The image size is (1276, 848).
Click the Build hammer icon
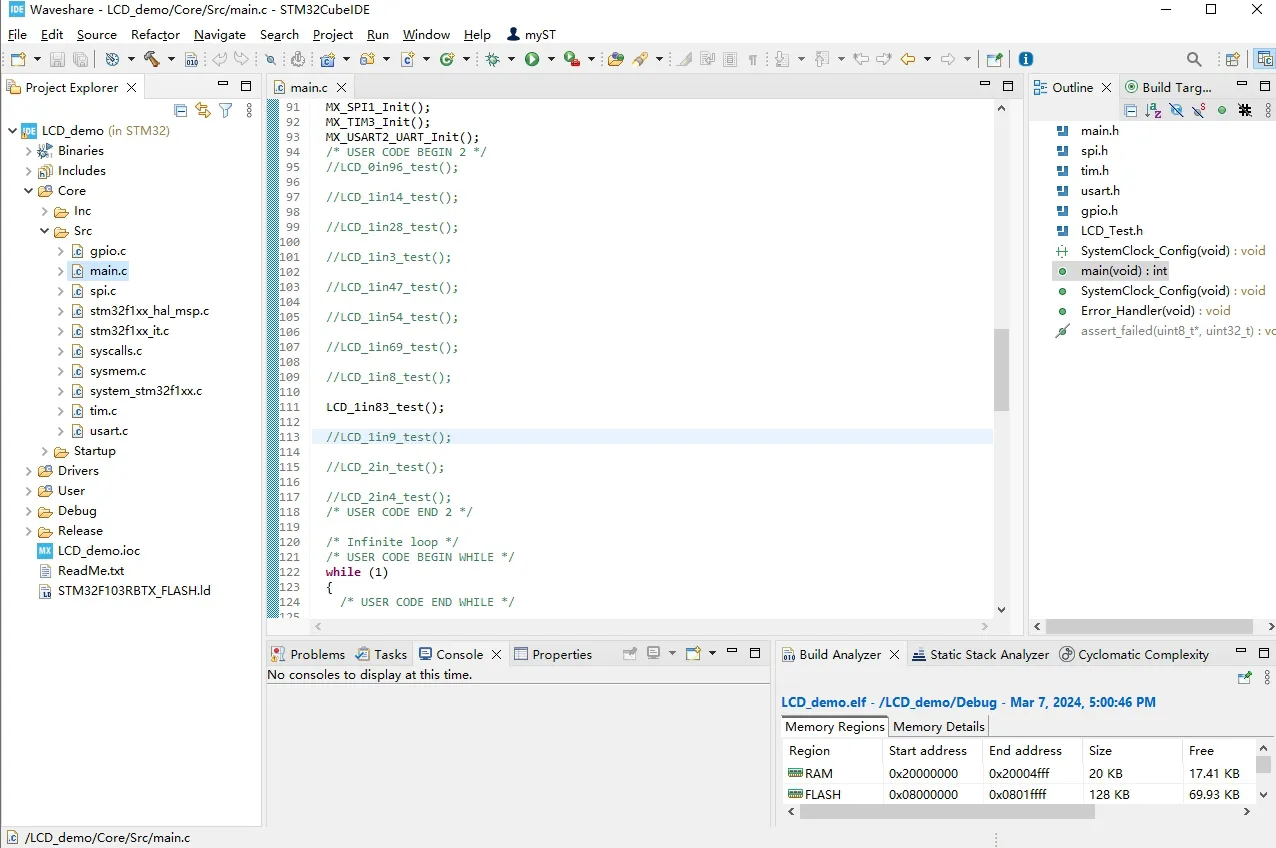151,59
